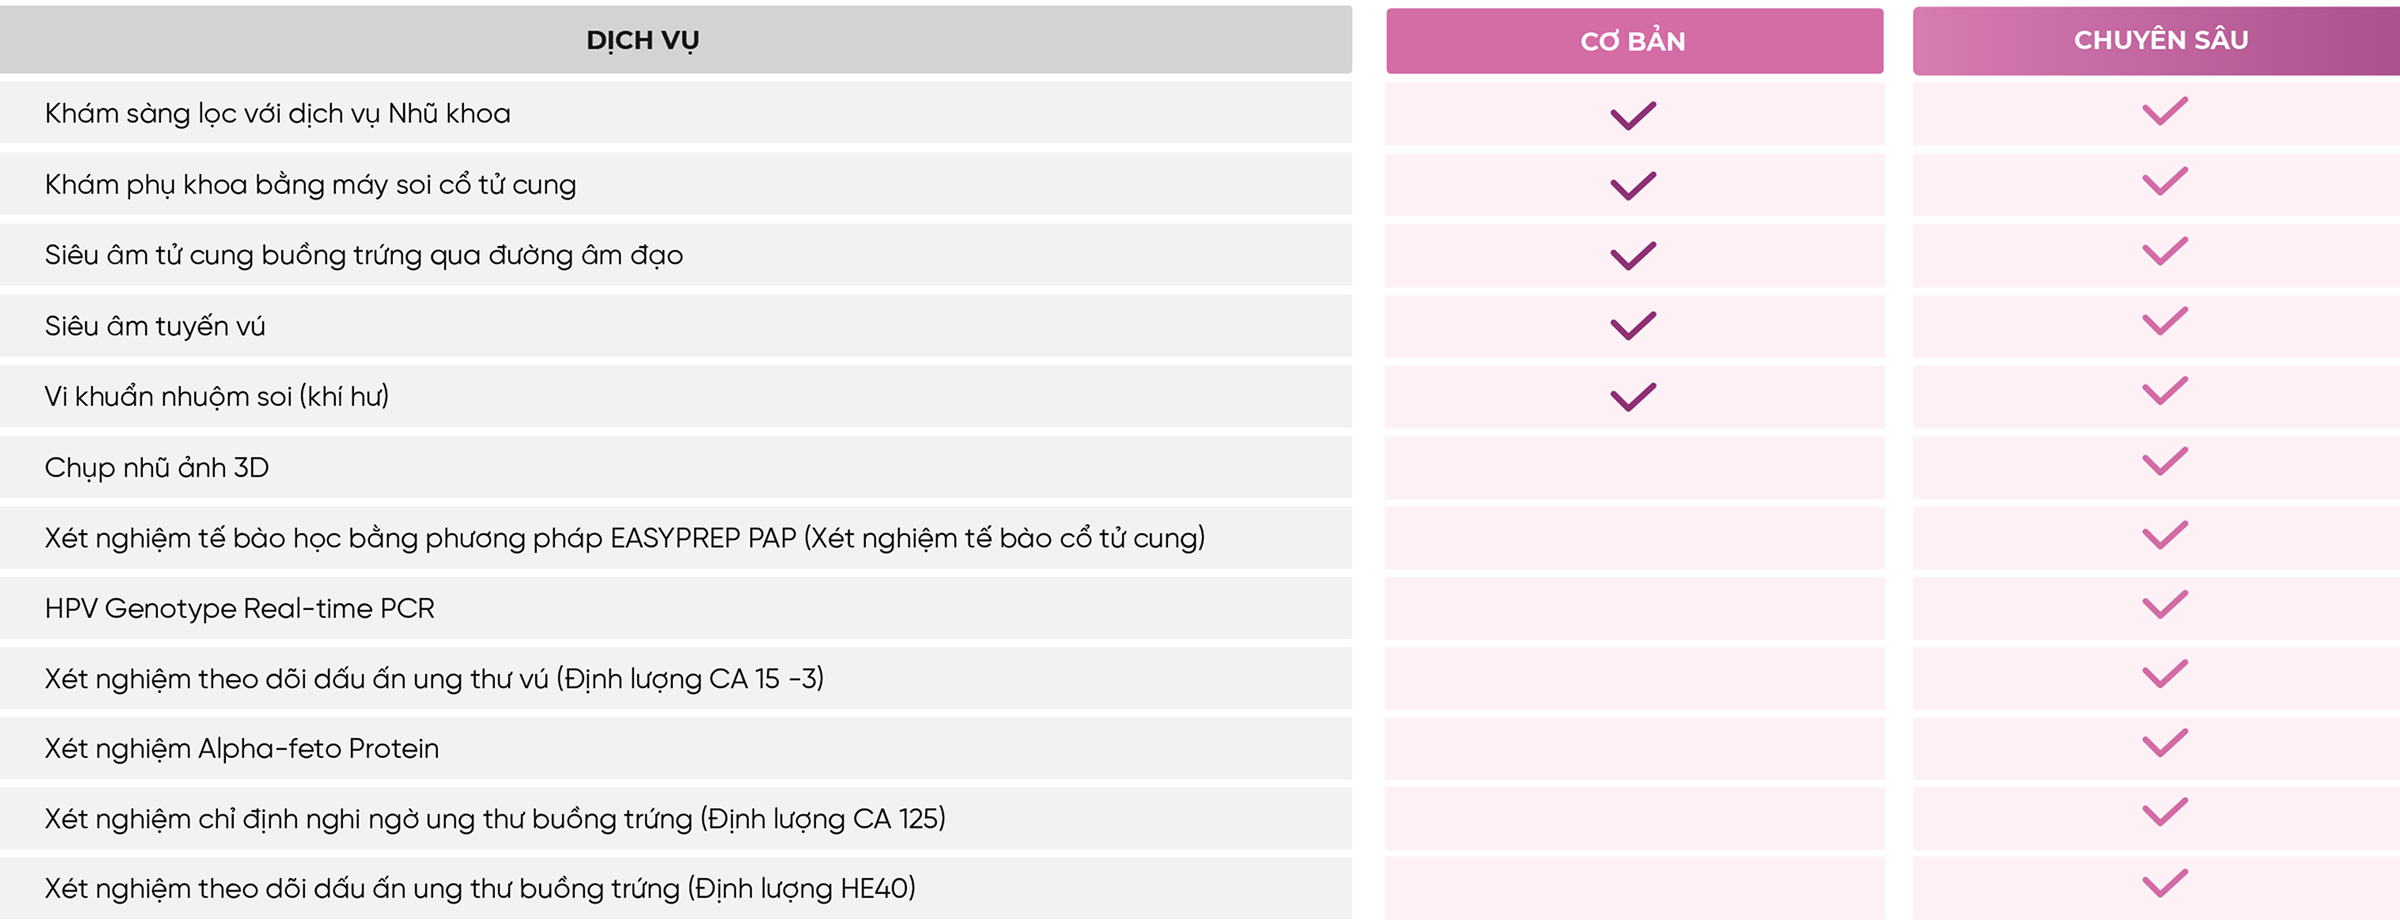Click CHUYÊN SÂU checkmark for Chụp nhũ ảnh 3D

tap(2164, 462)
